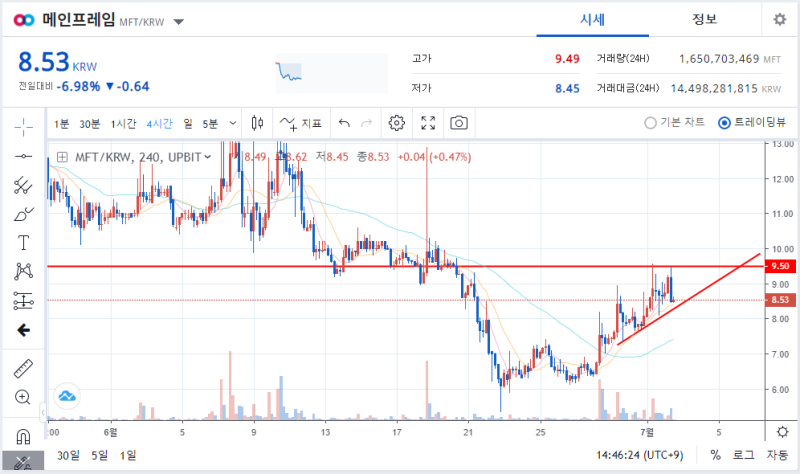Select the 트레이딩뷰 radio option
The width and height of the screenshot is (800, 474).
click(x=752, y=122)
